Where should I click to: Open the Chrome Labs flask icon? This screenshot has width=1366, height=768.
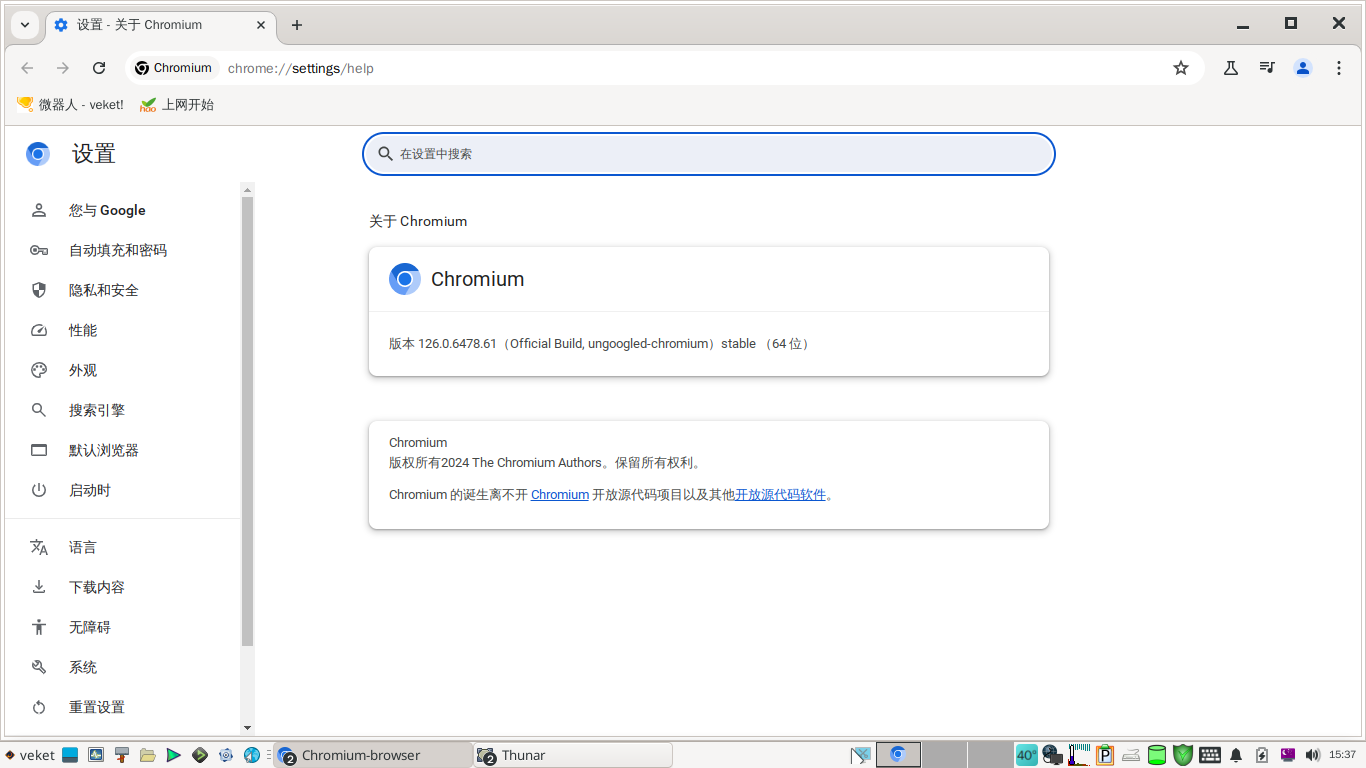point(1231,68)
